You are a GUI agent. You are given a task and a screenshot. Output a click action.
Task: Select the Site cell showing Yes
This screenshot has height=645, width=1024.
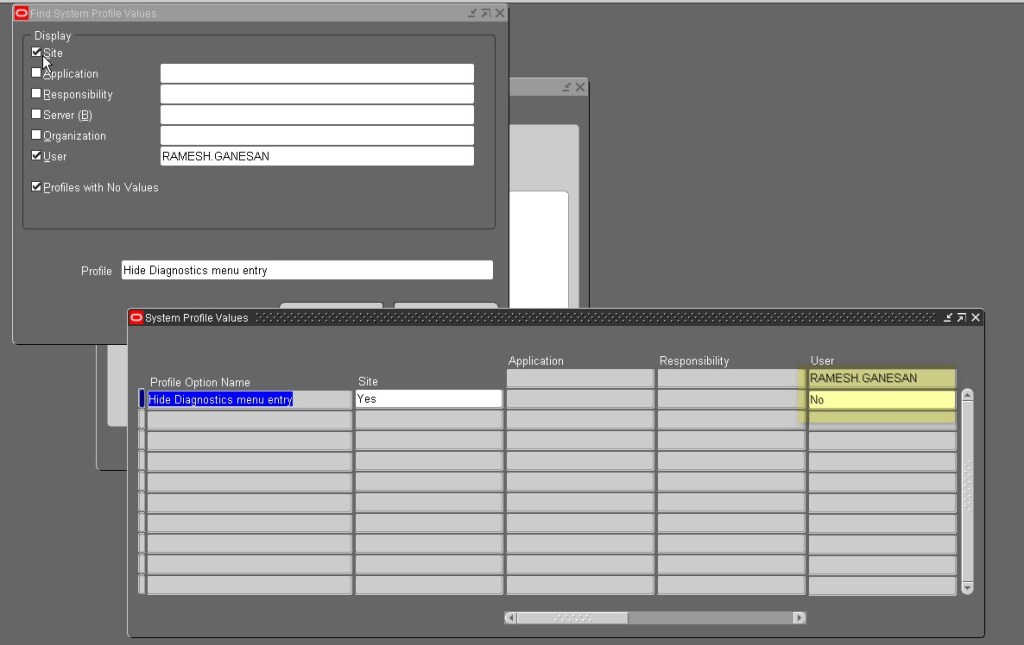click(429, 398)
